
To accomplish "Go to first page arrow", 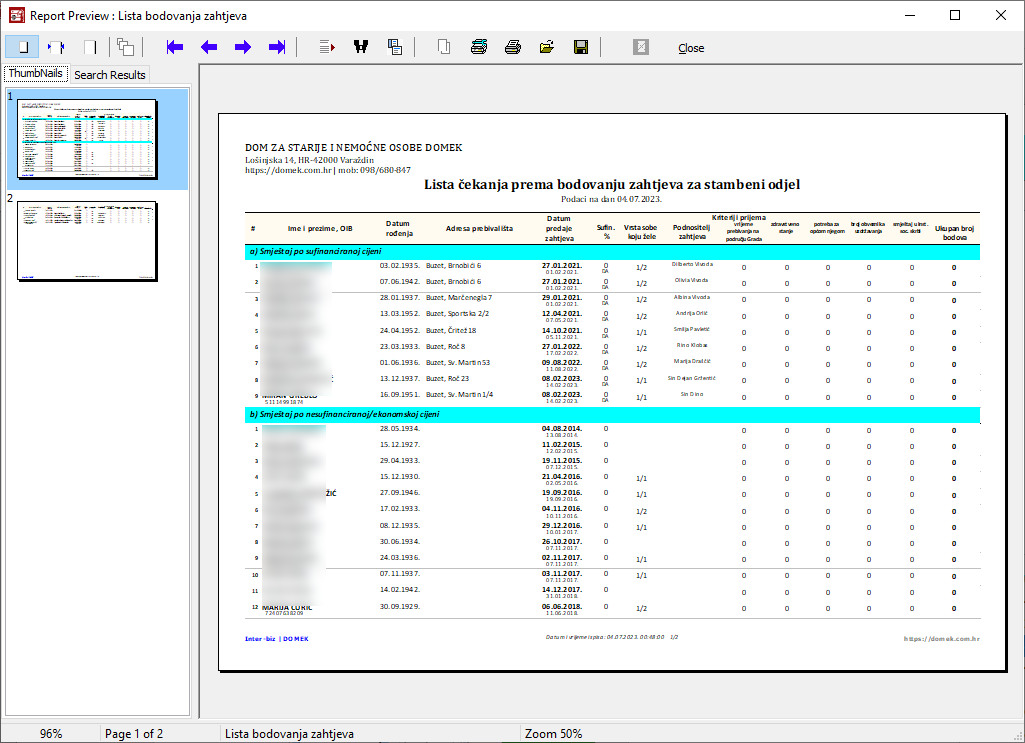I will click(x=175, y=47).
